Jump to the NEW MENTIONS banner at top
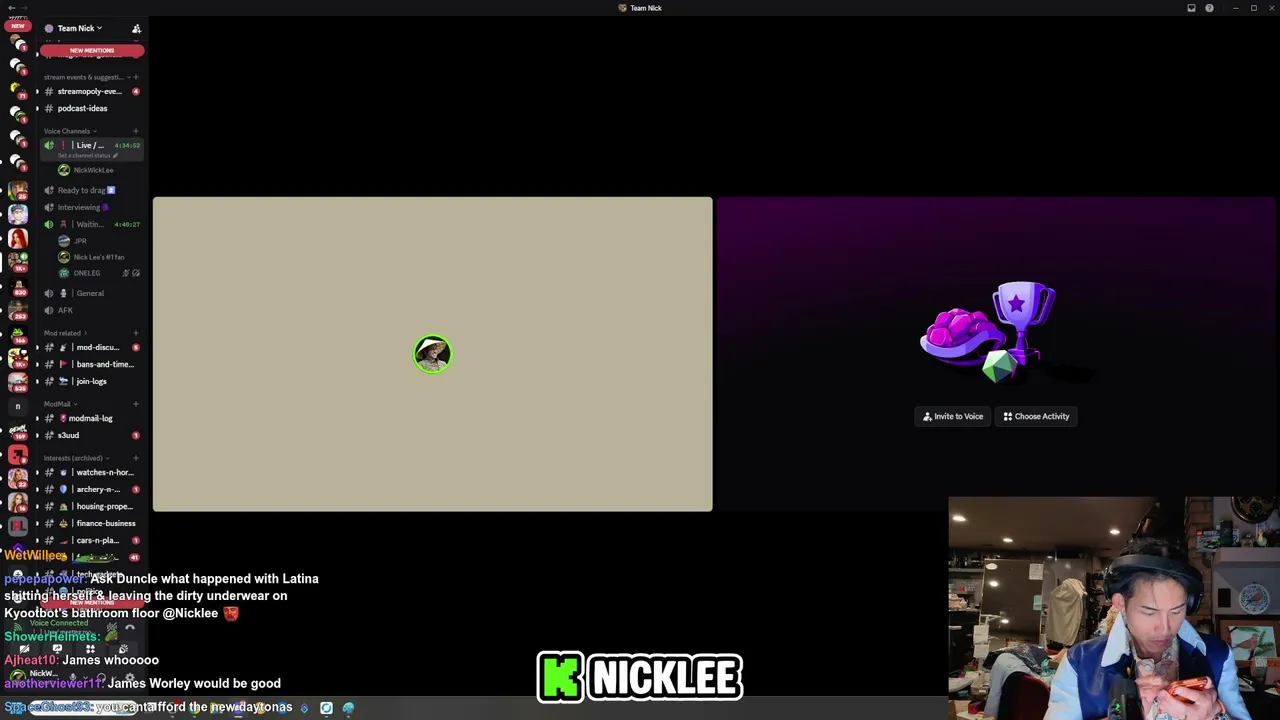1280x720 pixels. pos(92,50)
